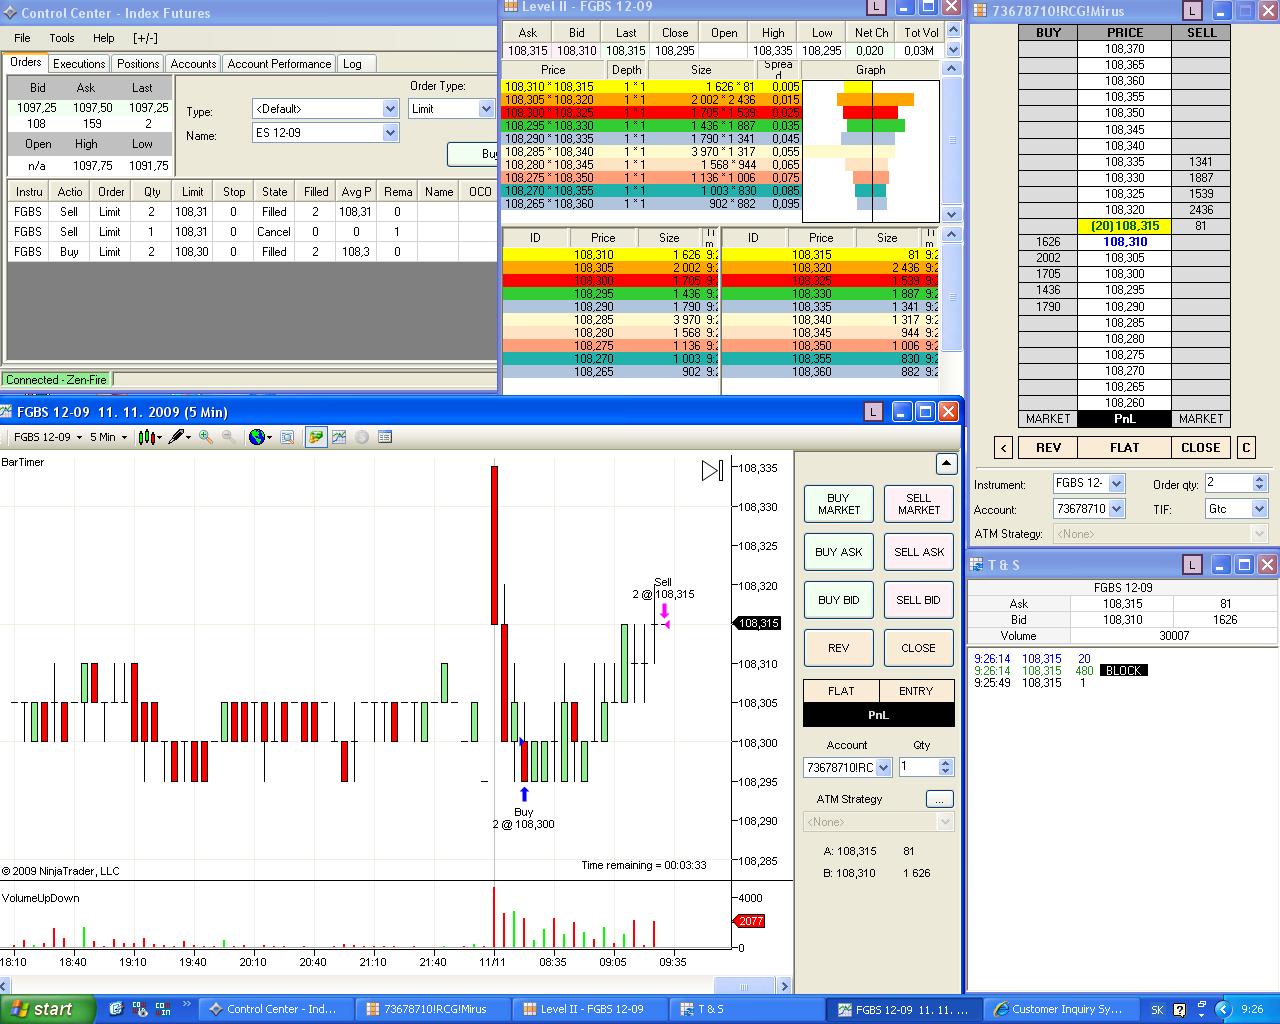Click the Order qty input field in SuperDOM
This screenshot has height=1024, width=1280.
(x=1228, y=483)
